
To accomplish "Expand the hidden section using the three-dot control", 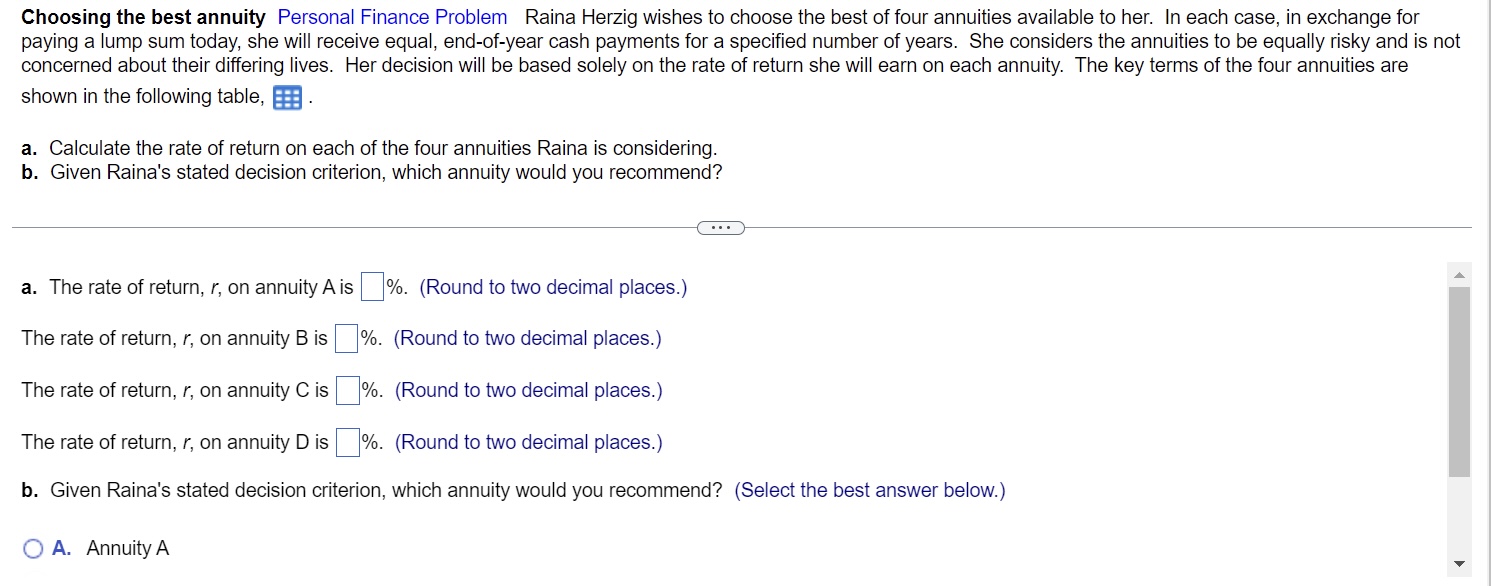I will click(721, 227).
